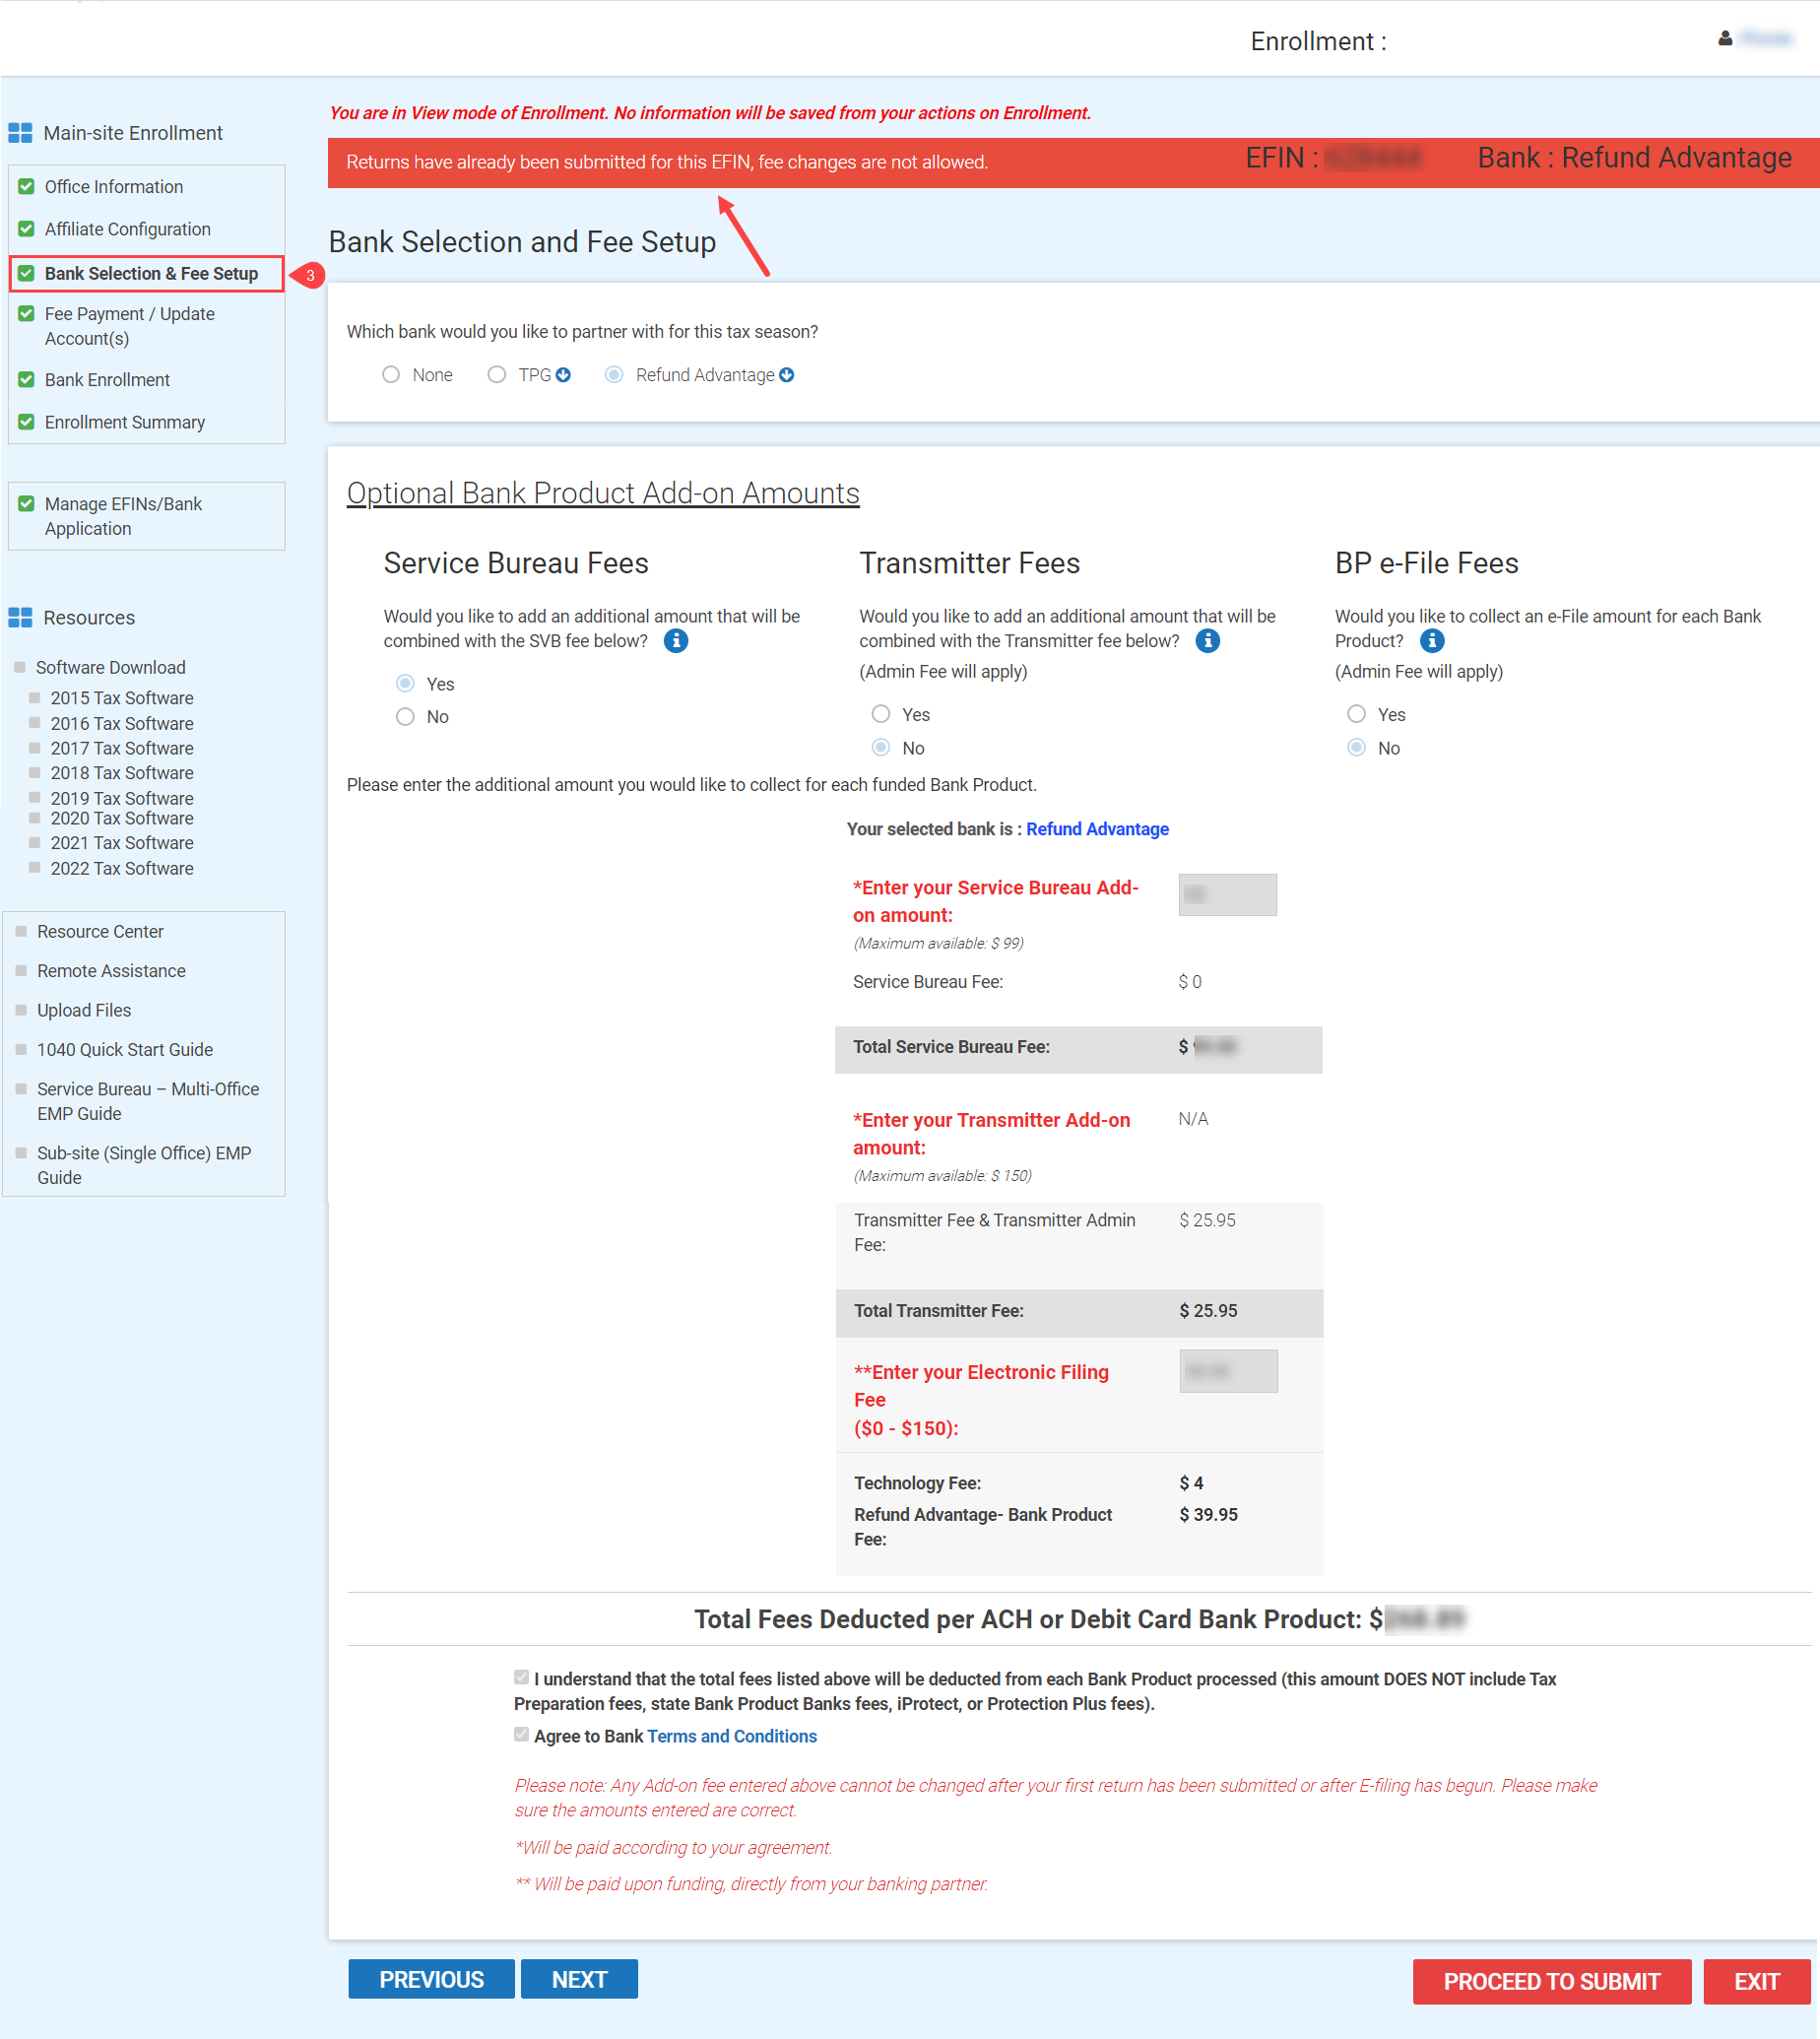Expand the TPG bank details arrow
The image size is (1820, 2039).
[564, 375]
